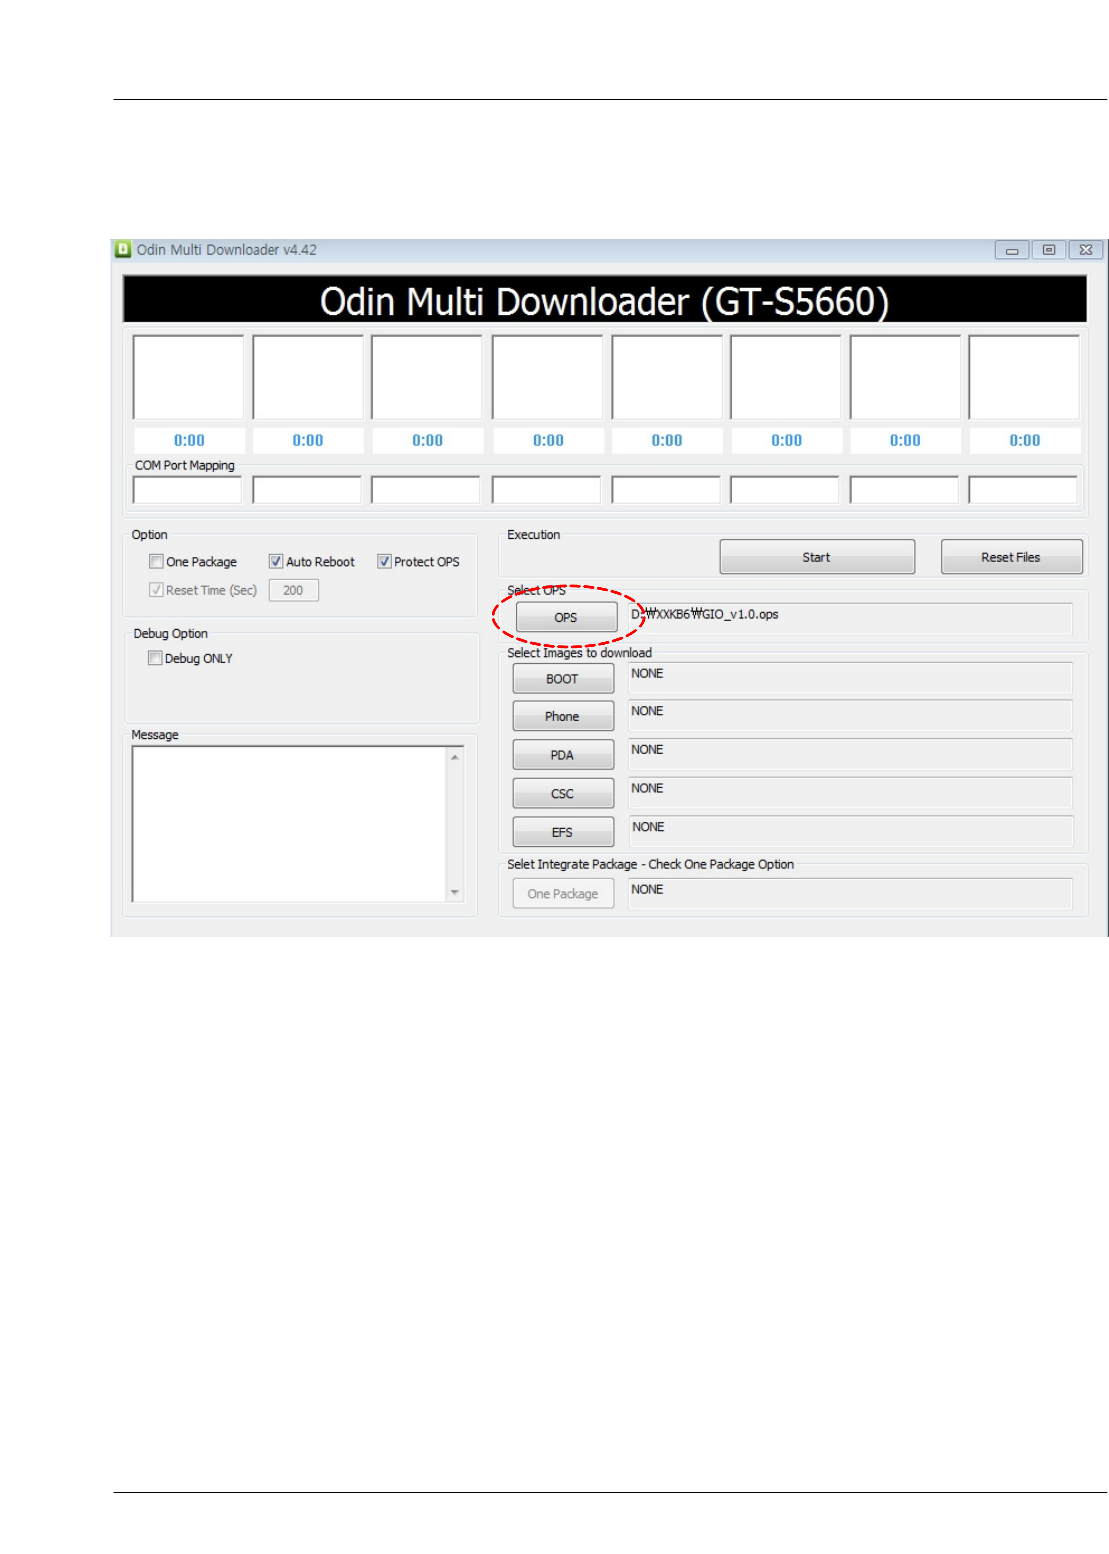Maximize the Odin Multi Downloader window
Viewport: 1109px width, 1554px height.
pyautogui.click(x=1048, y=250)
